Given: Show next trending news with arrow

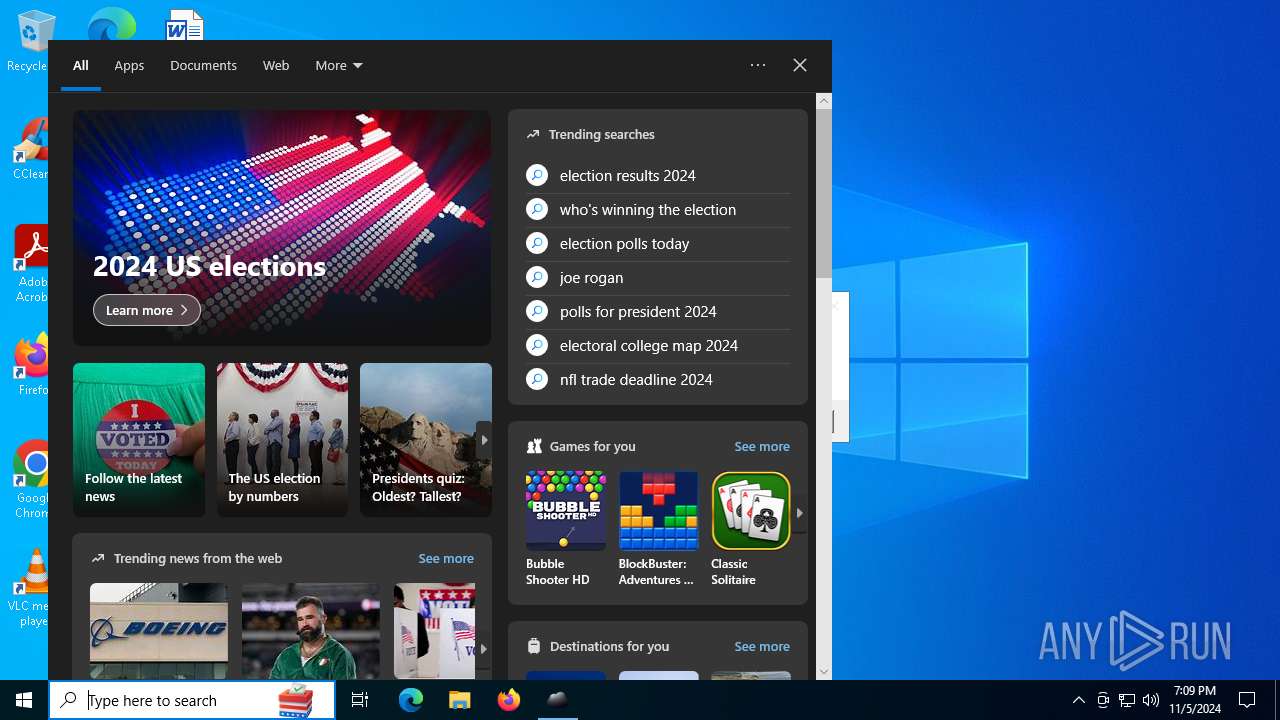Looking at the screenshot, I should pos(483,648).
